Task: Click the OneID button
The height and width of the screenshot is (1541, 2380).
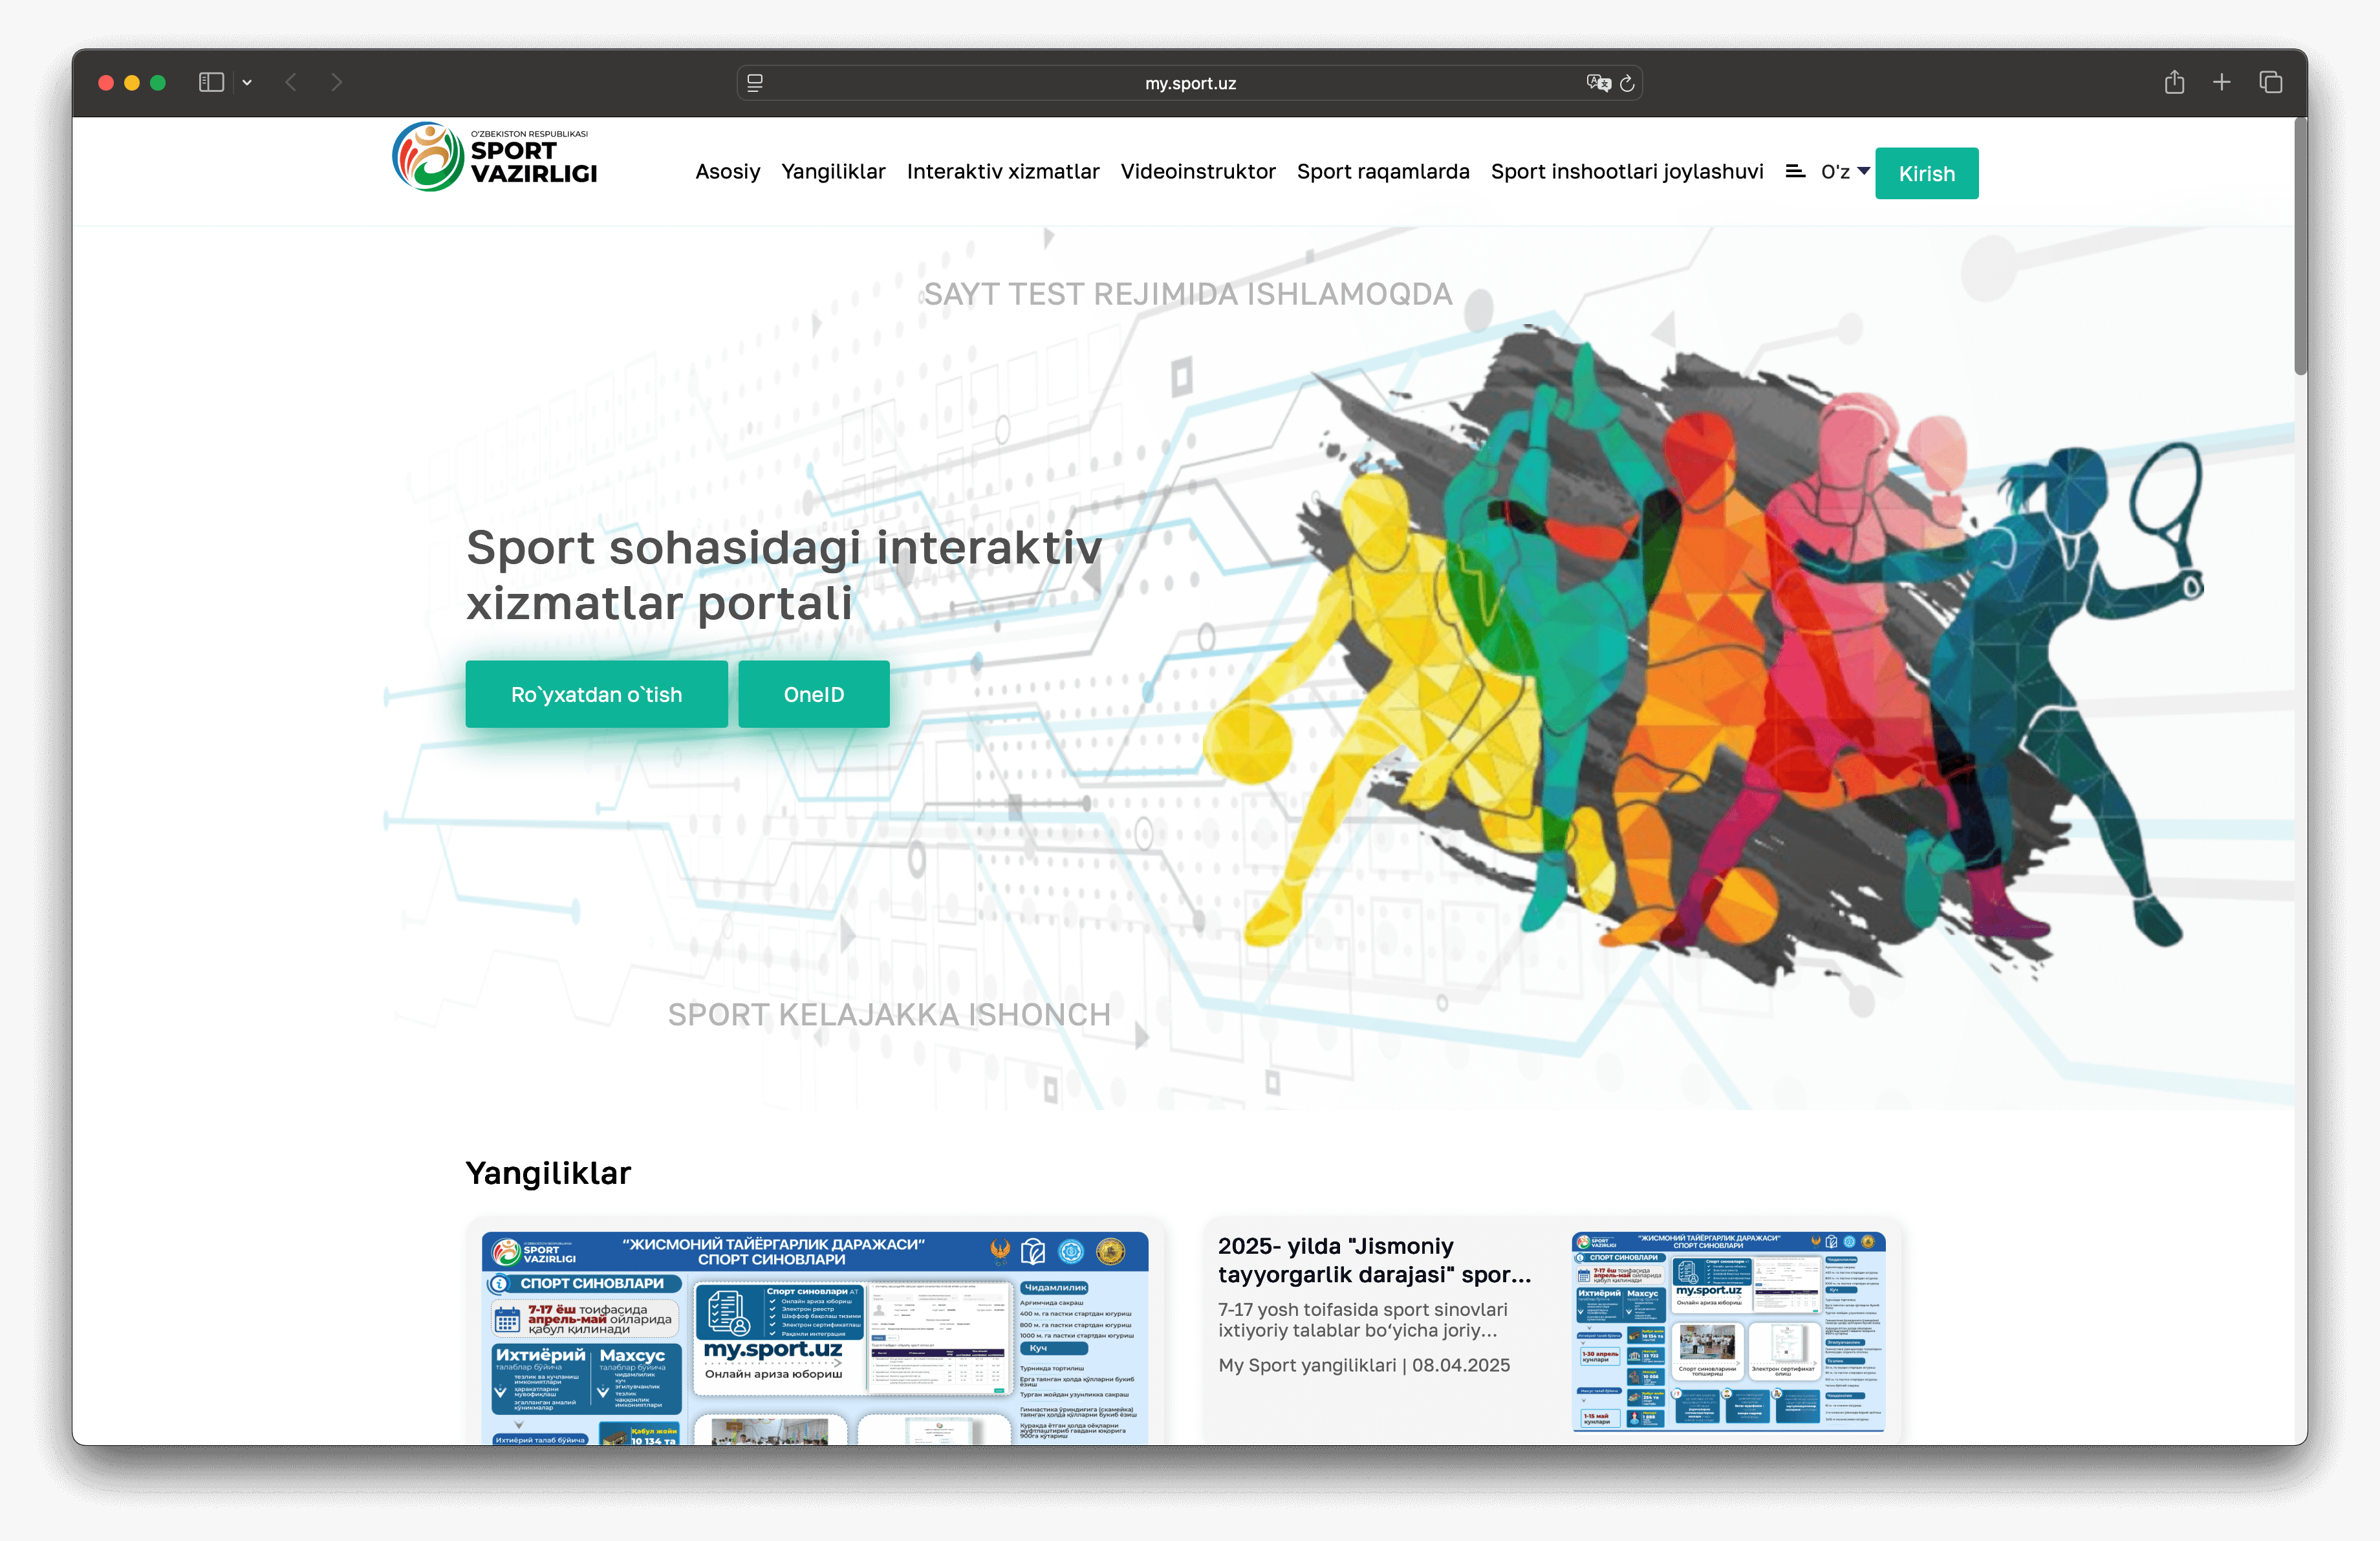Action: (x=813, y=695)
